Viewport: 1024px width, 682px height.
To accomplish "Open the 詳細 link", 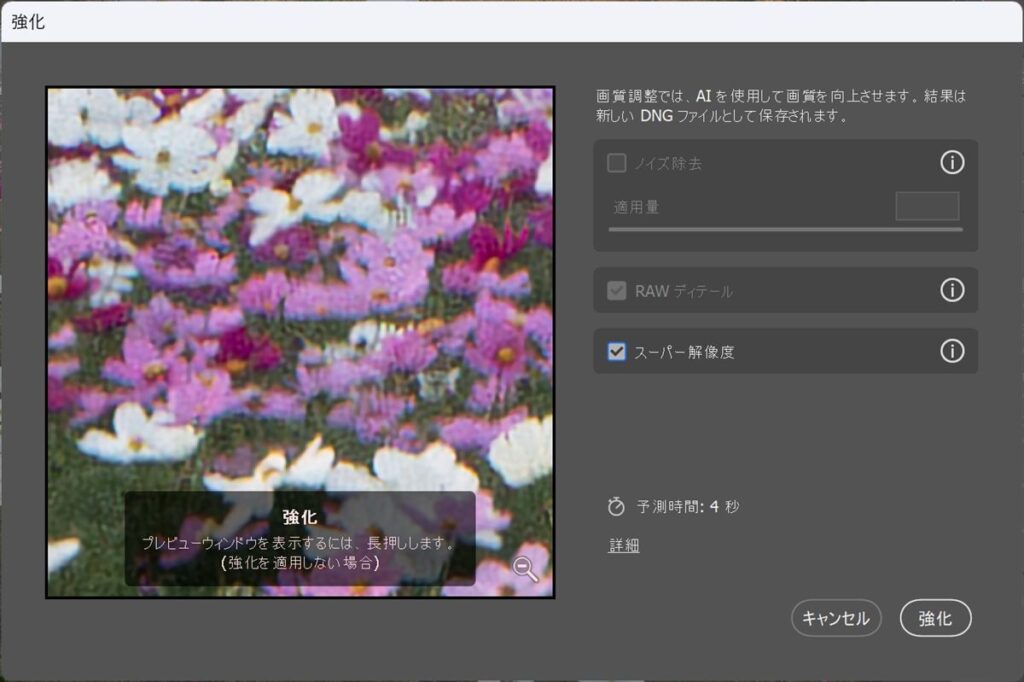I will [x=624, y=545].
